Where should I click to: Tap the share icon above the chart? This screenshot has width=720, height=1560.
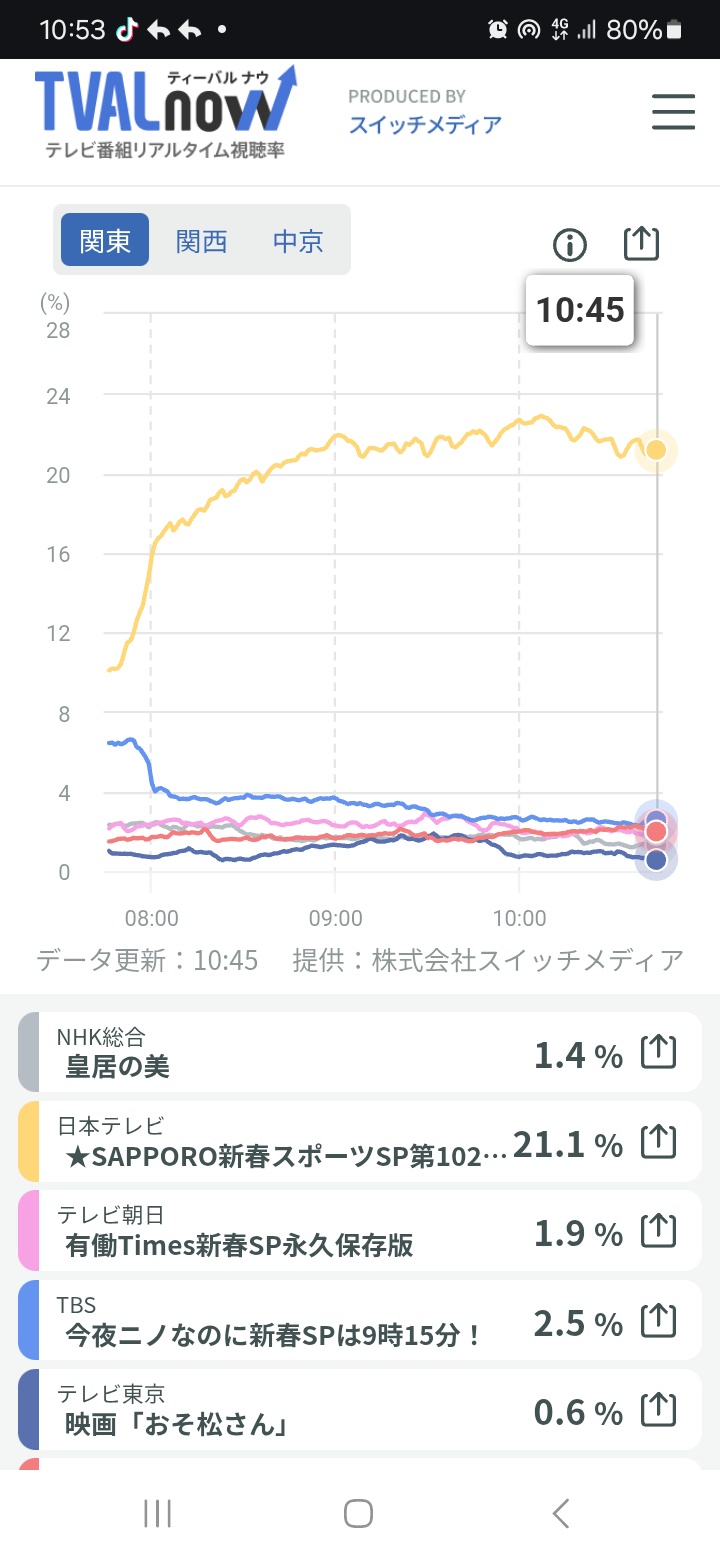pos(641,243)
